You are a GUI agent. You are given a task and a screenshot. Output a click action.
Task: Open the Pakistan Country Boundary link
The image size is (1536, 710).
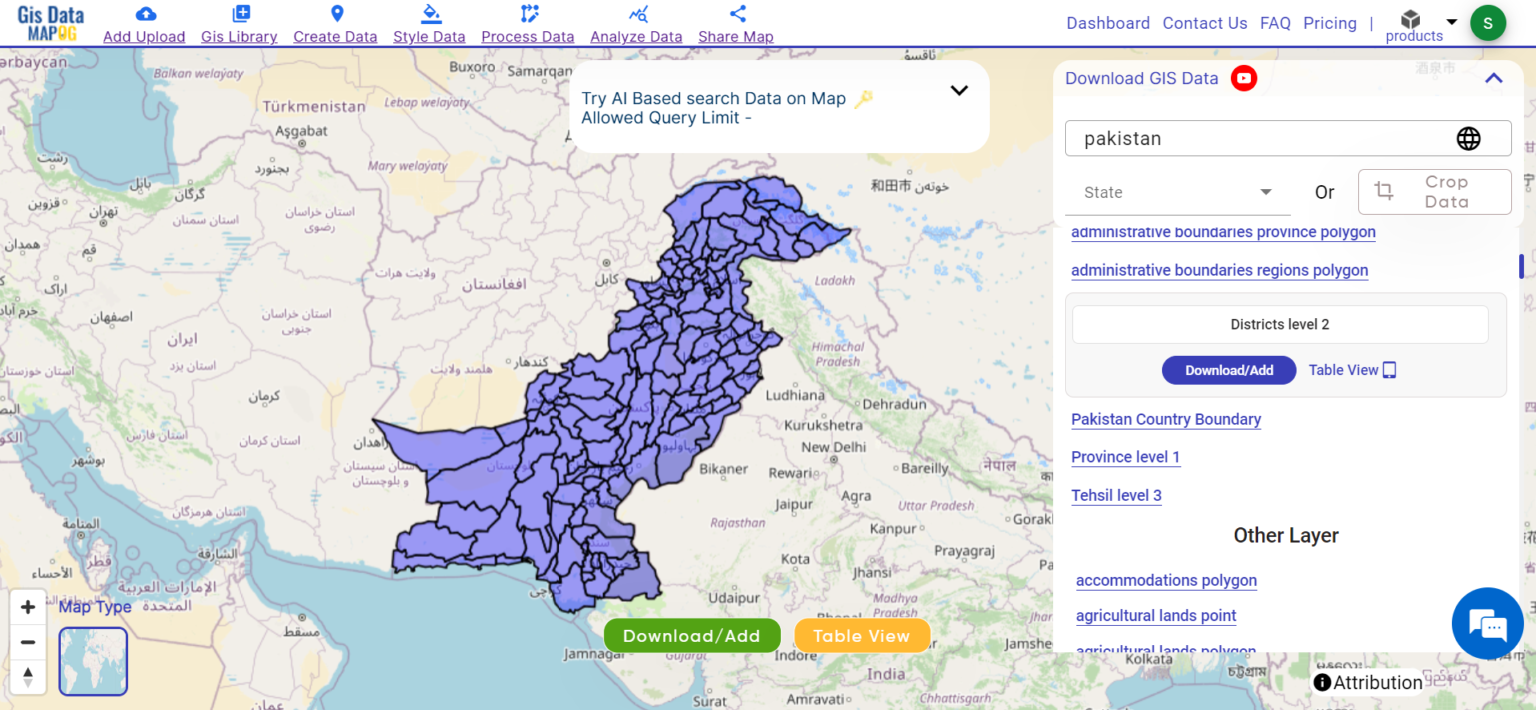(1166, 420)
